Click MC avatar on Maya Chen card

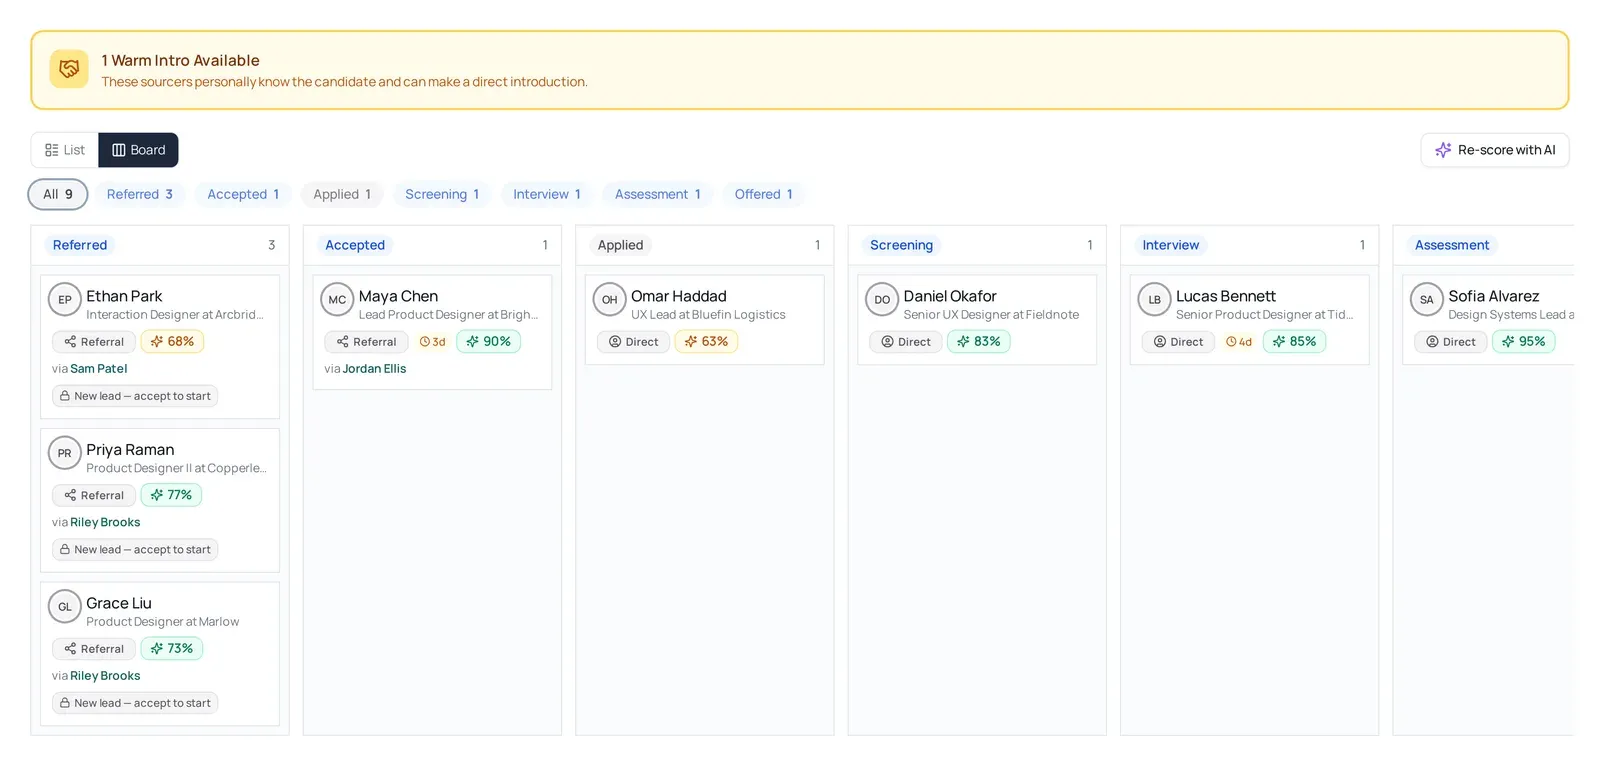click(337, 299)
